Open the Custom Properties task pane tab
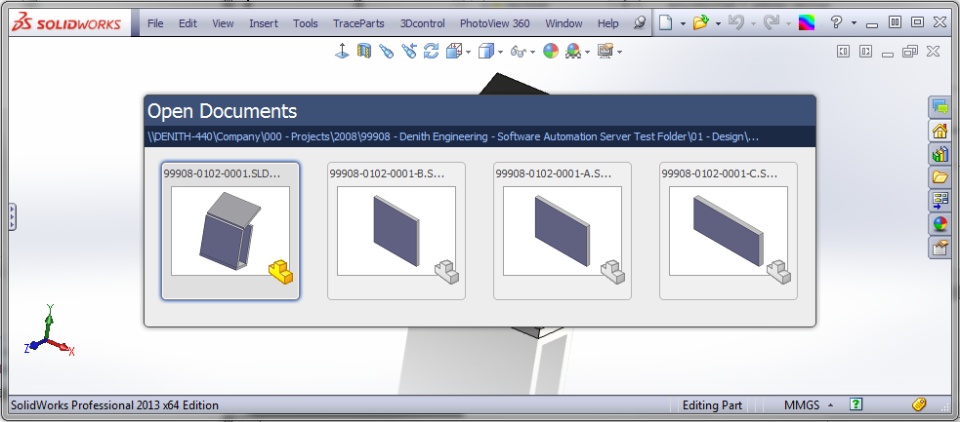The width and height of the screenshot is (960, 422). point(940,247)
